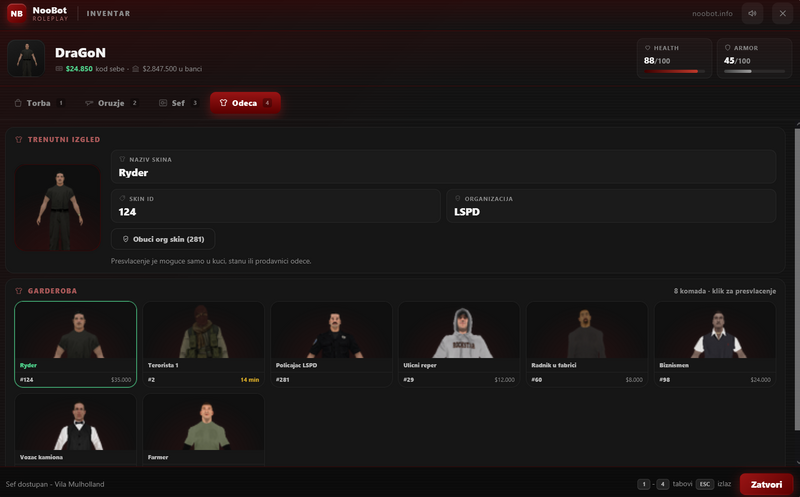Viewport: 800px width, 497px height.
Task: Click the tag icon beside SKIN ID
Action: coord(122,198)
